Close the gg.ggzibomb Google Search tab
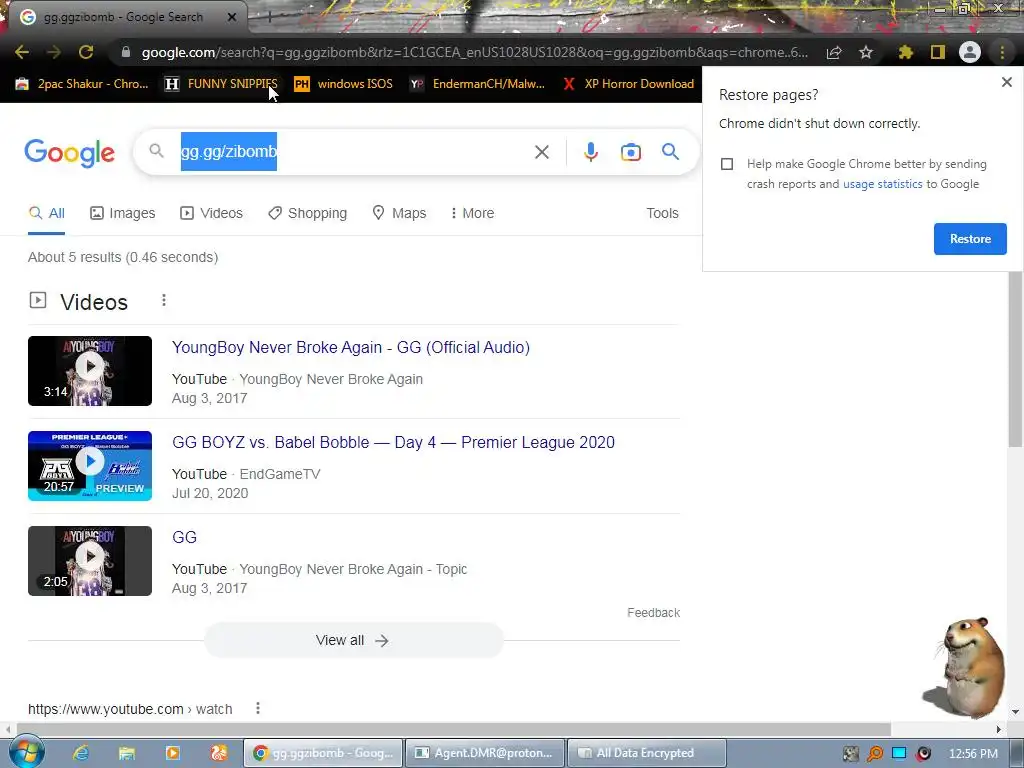1024x768 pixels. [232, 17]
